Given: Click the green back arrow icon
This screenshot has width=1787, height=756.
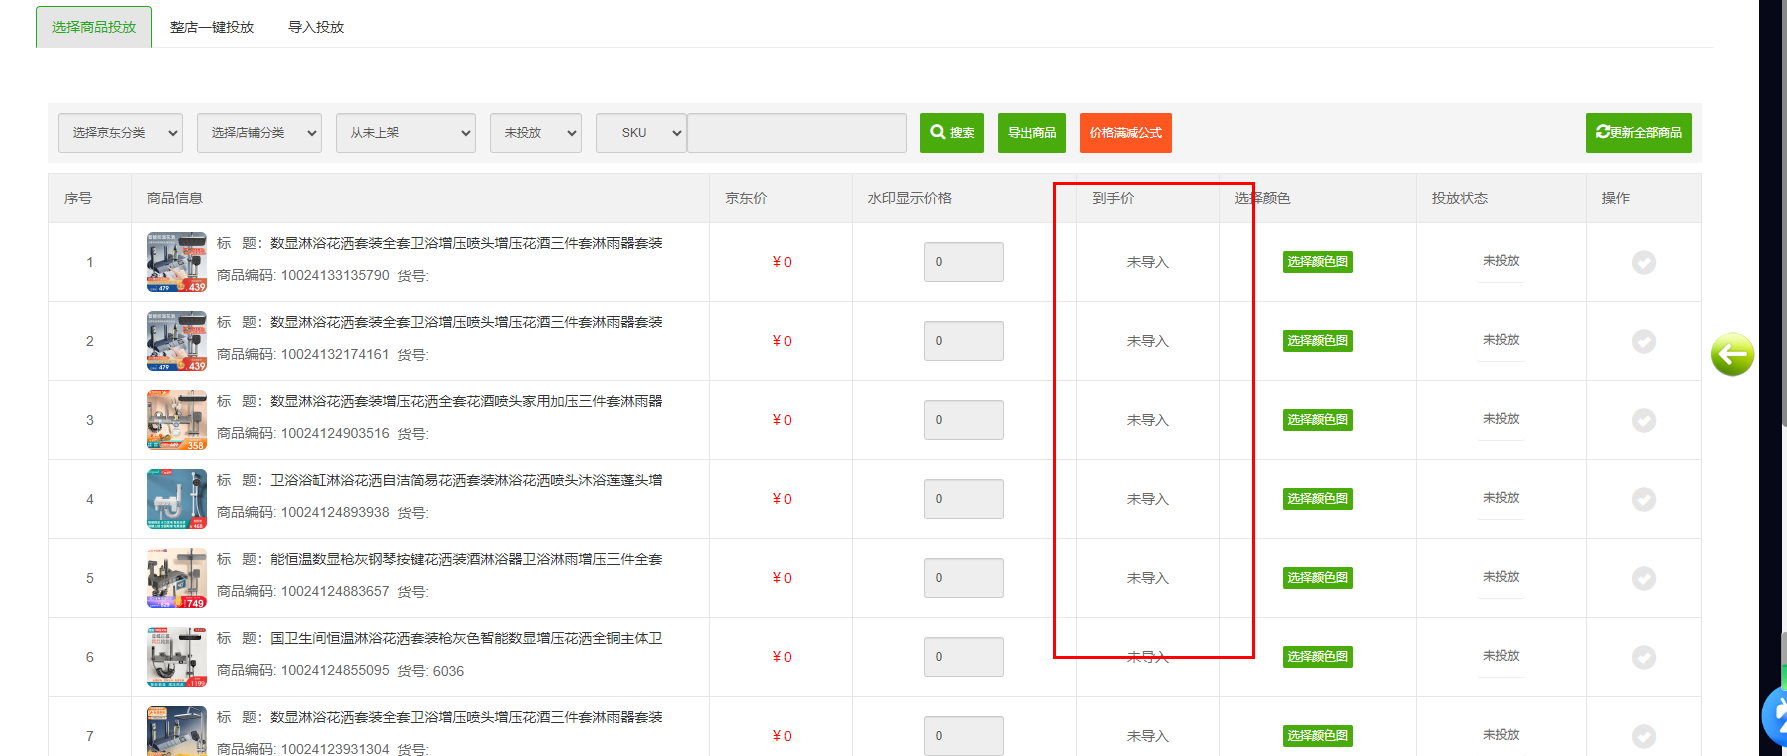Looking at the screenshot, I should [1732, 354].
